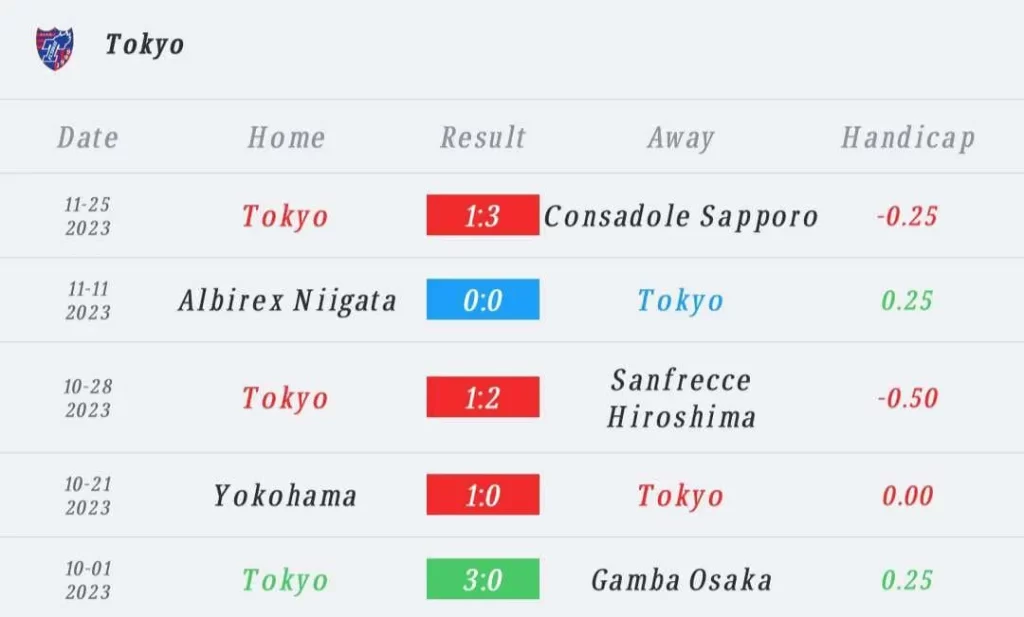Open Yokohama team link
1024x617 pixels.
point(285,495)
